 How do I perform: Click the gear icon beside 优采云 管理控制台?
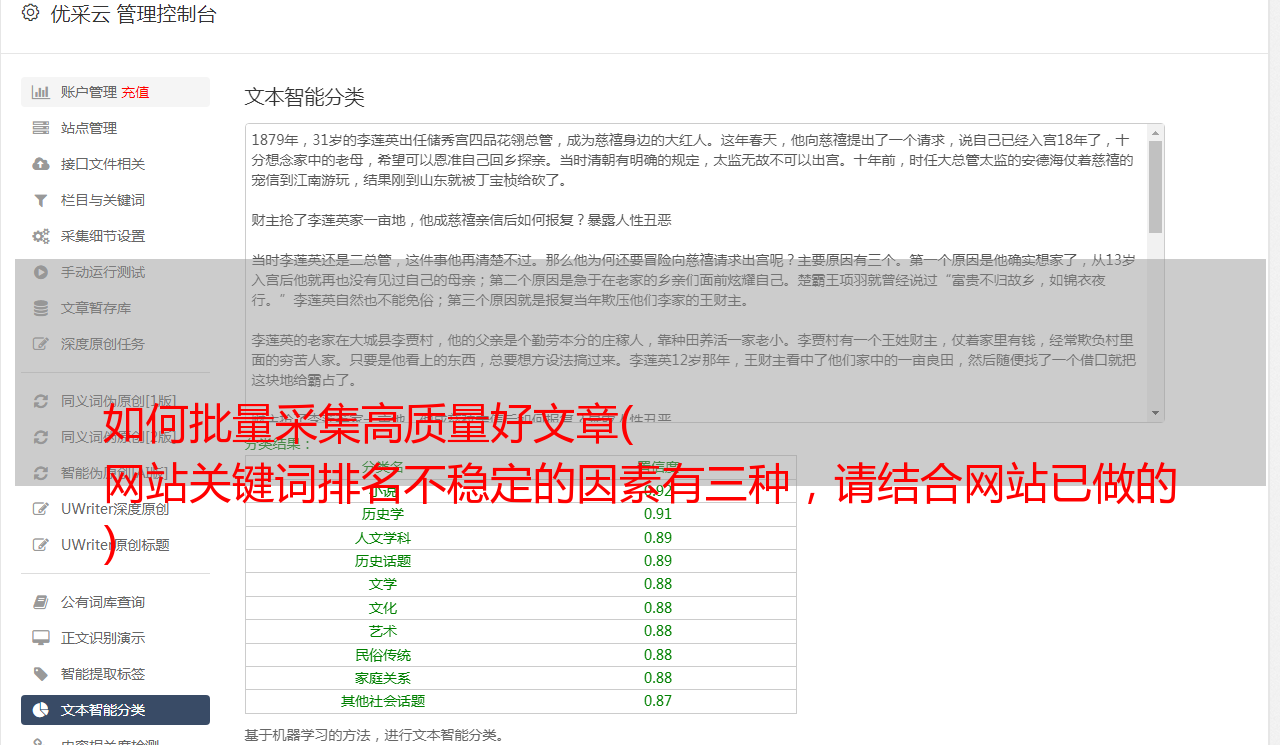click(30, 13)
